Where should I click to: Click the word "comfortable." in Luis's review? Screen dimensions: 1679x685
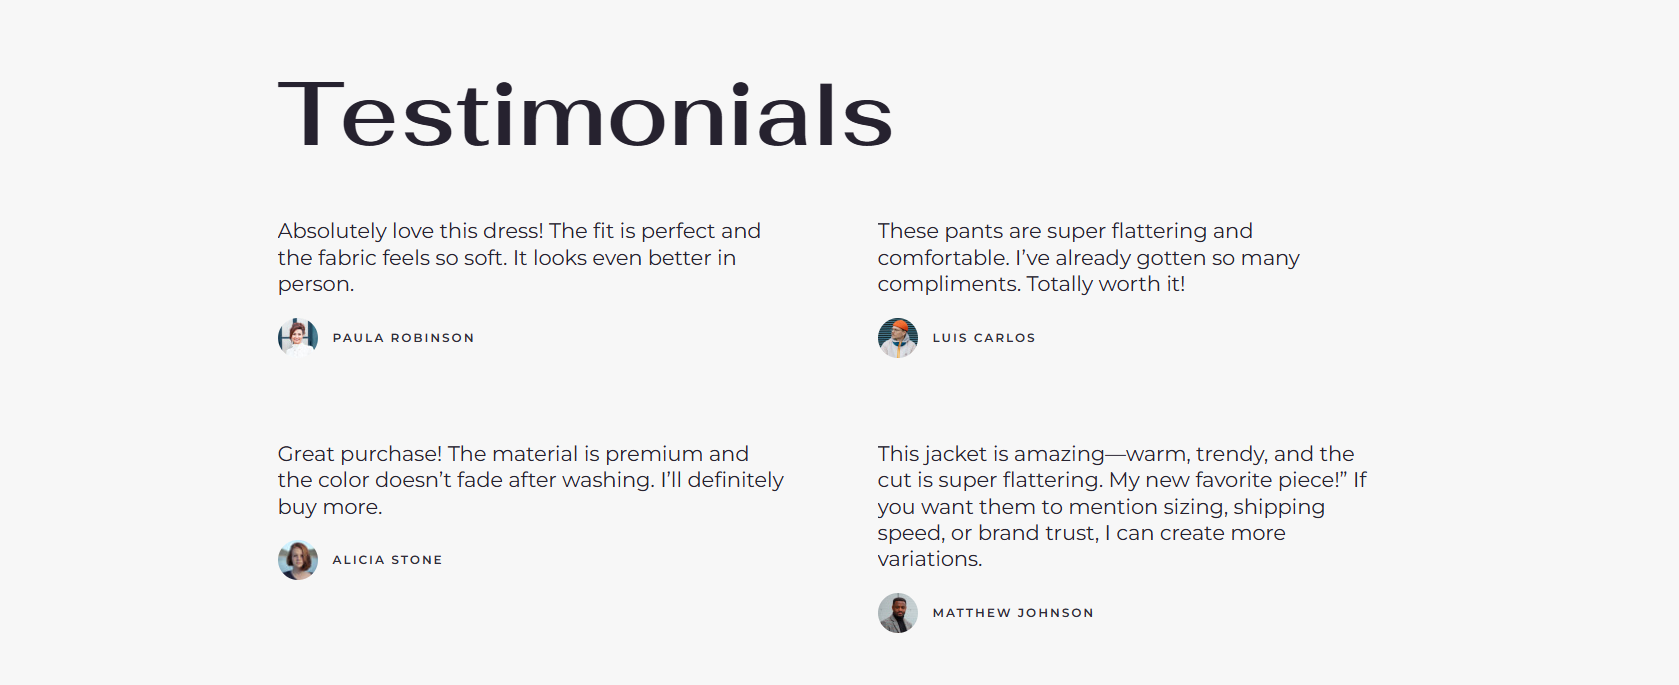(942, 258)
